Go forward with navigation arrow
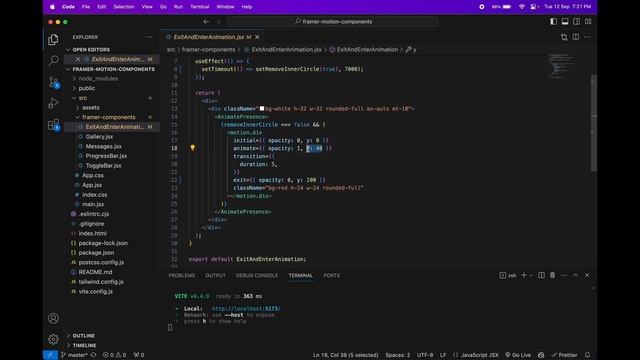This screenshot has height=360, width=640. click(218, 22)
